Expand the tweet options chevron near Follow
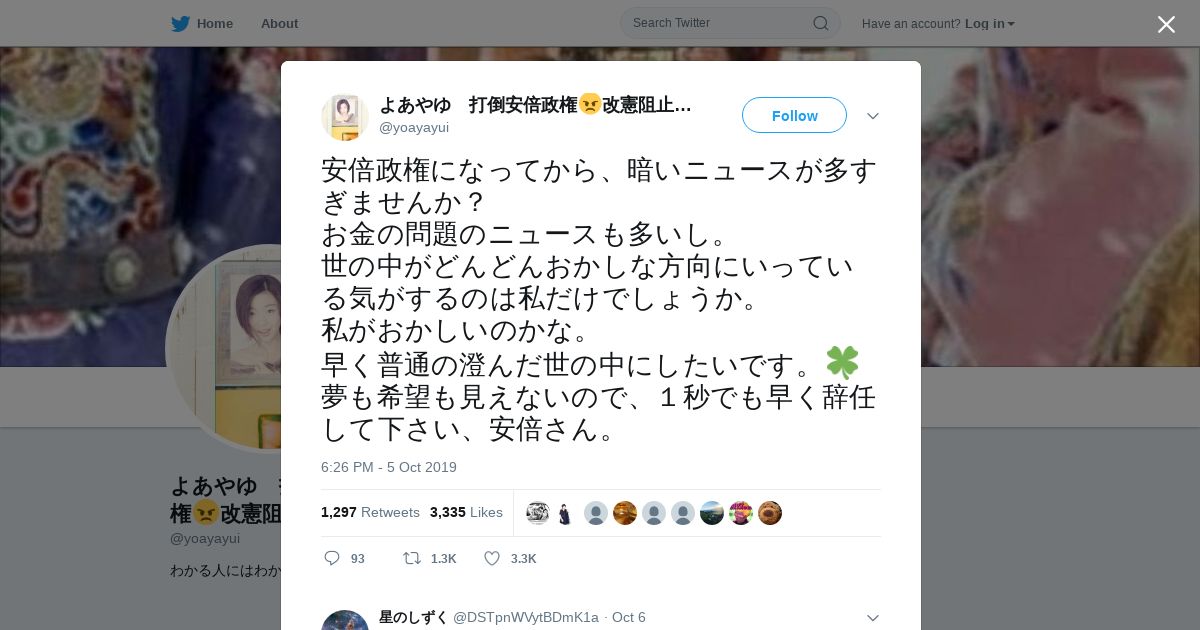Image resolution: width=1200 pixels, height=630 pixels. point(873,116)
